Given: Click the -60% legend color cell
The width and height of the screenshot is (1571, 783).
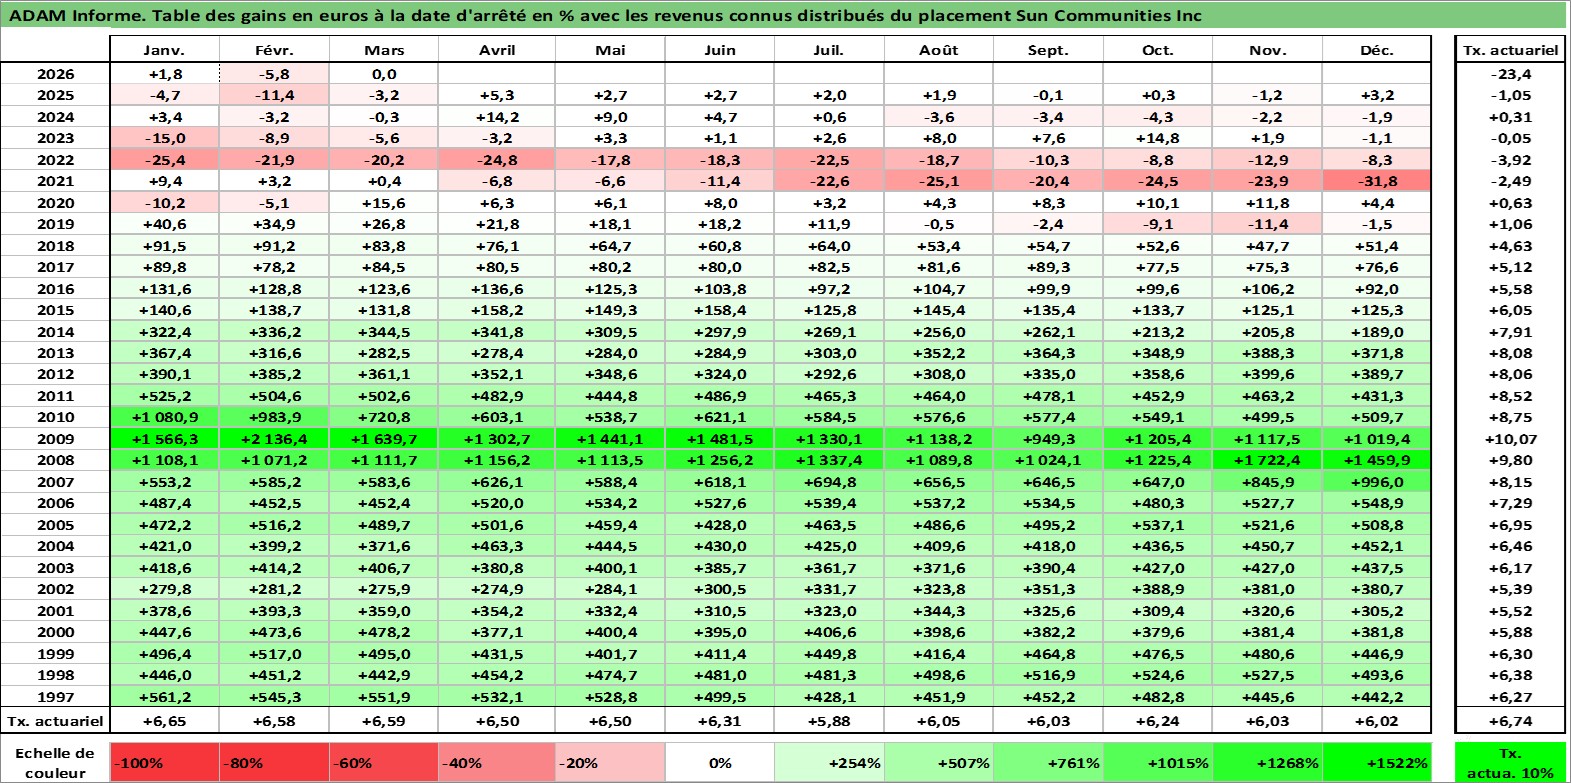Looking at the screenshot, I should (x=384, y=763).
